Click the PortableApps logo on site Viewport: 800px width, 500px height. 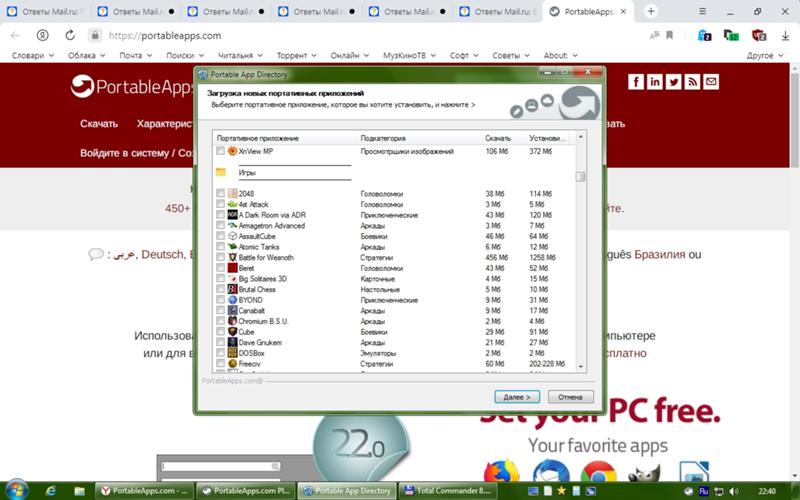[x=132, y=86]
